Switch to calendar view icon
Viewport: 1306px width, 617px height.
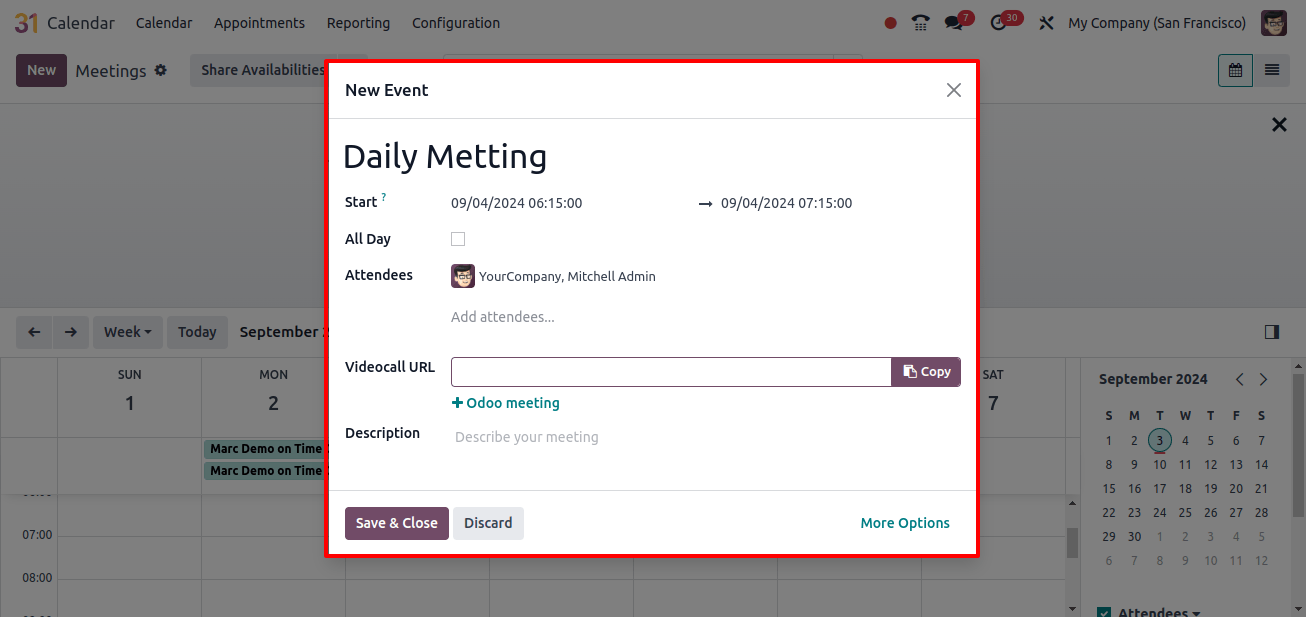(1235, 70)
